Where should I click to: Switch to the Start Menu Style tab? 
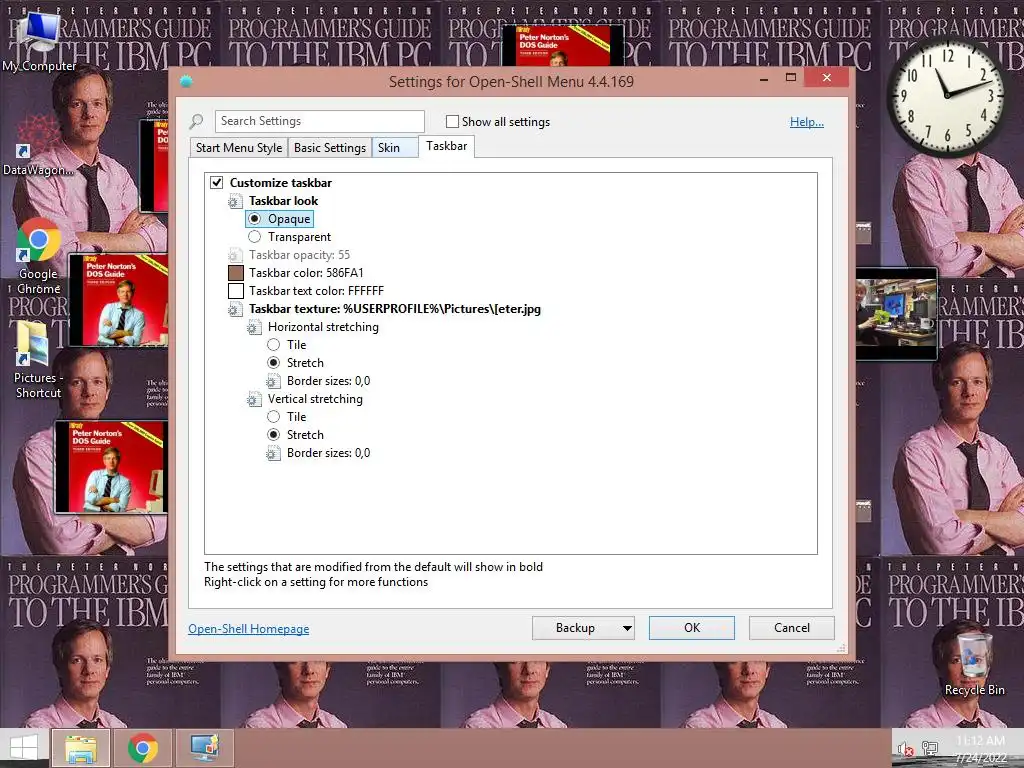239,148
